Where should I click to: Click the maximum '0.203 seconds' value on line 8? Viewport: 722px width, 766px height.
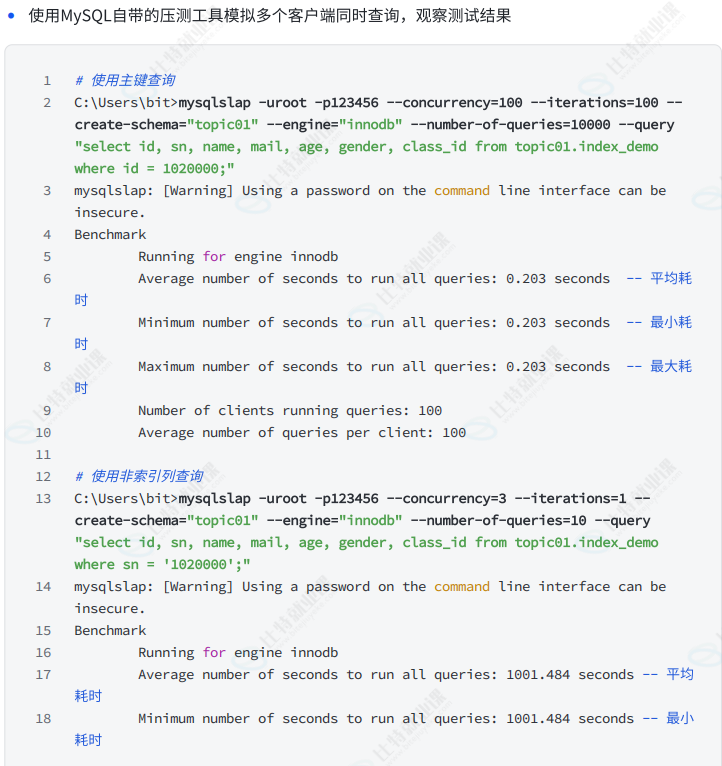558,366
